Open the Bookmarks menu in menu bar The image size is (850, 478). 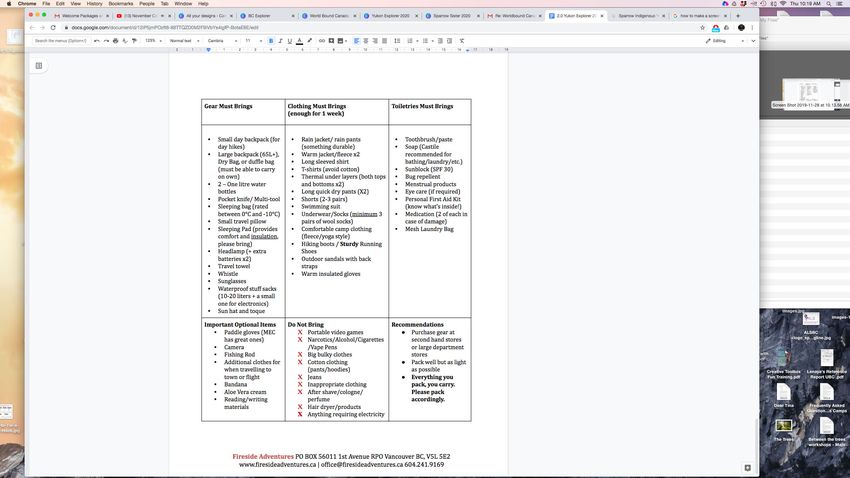click(x=120, y=3)
